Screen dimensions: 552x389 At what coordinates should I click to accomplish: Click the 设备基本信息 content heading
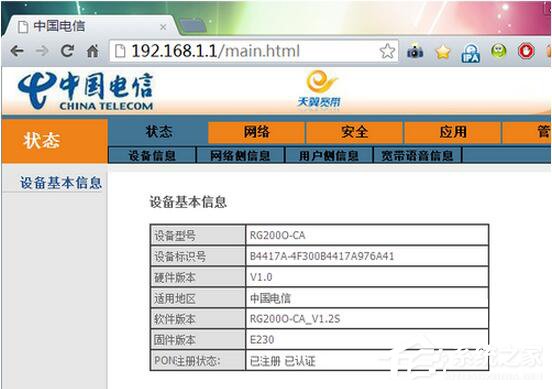click(188, 202)
